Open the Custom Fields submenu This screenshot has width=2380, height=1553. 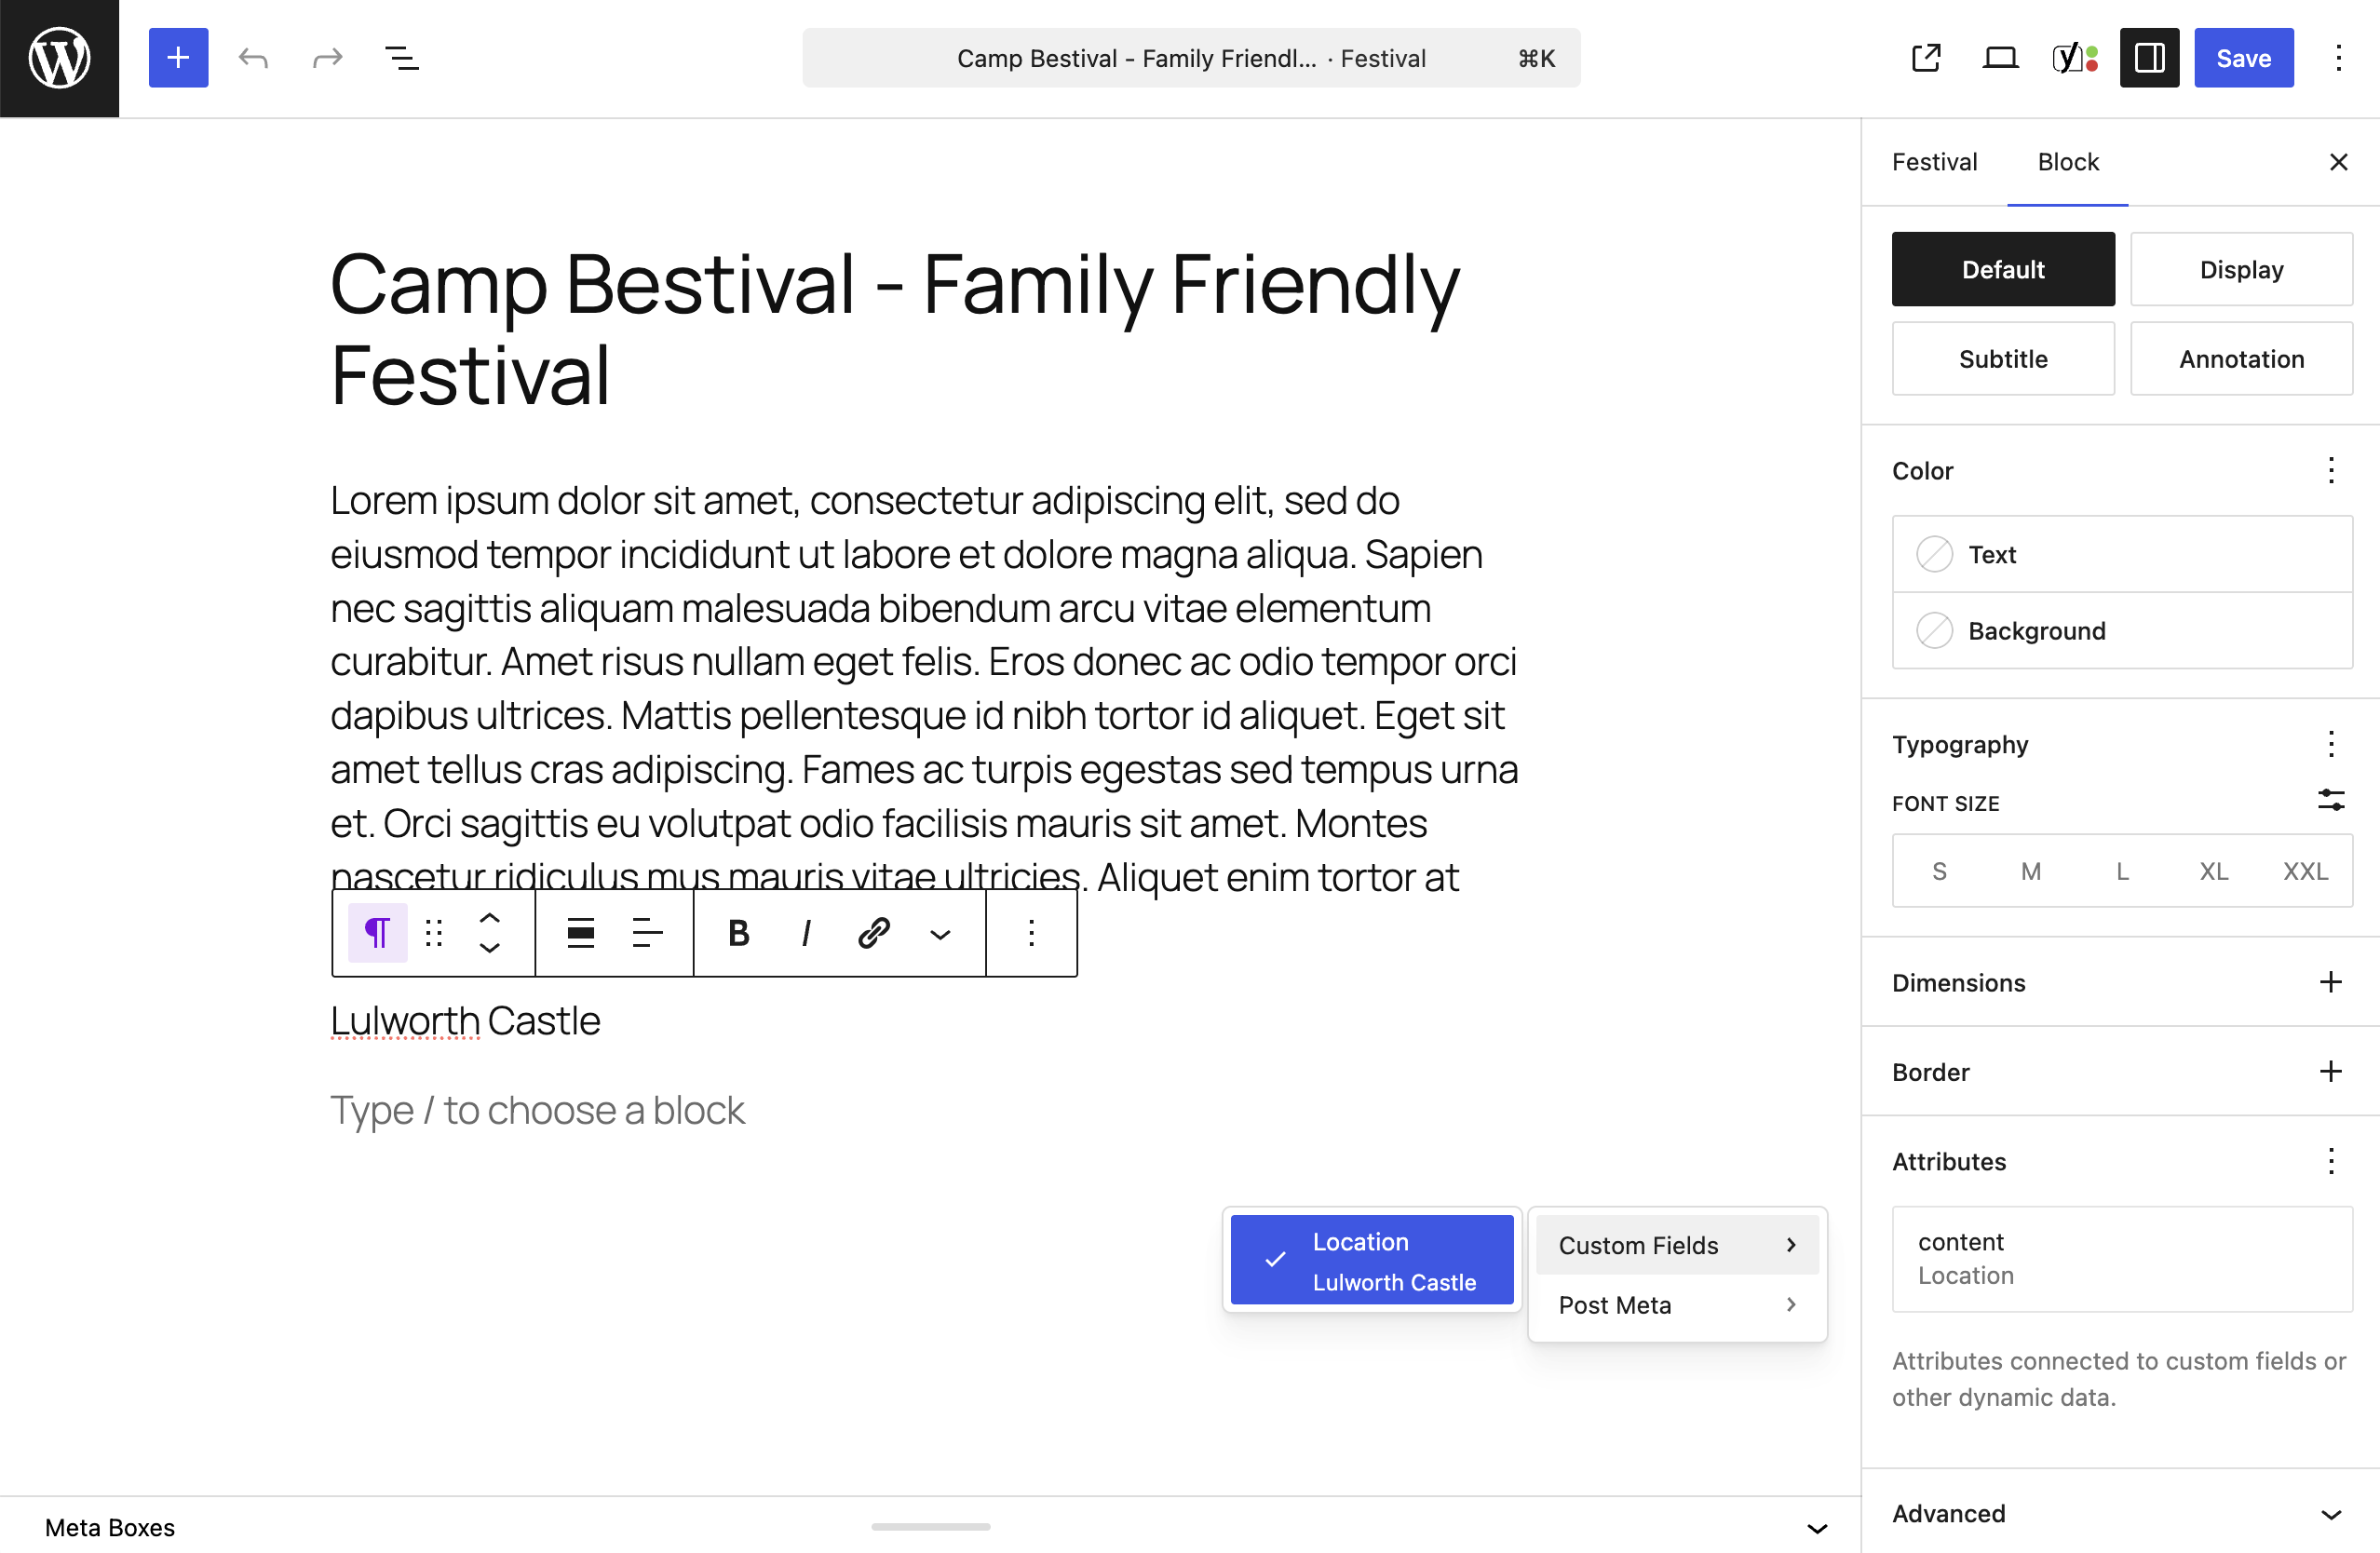click(x=1677, y=1245)
